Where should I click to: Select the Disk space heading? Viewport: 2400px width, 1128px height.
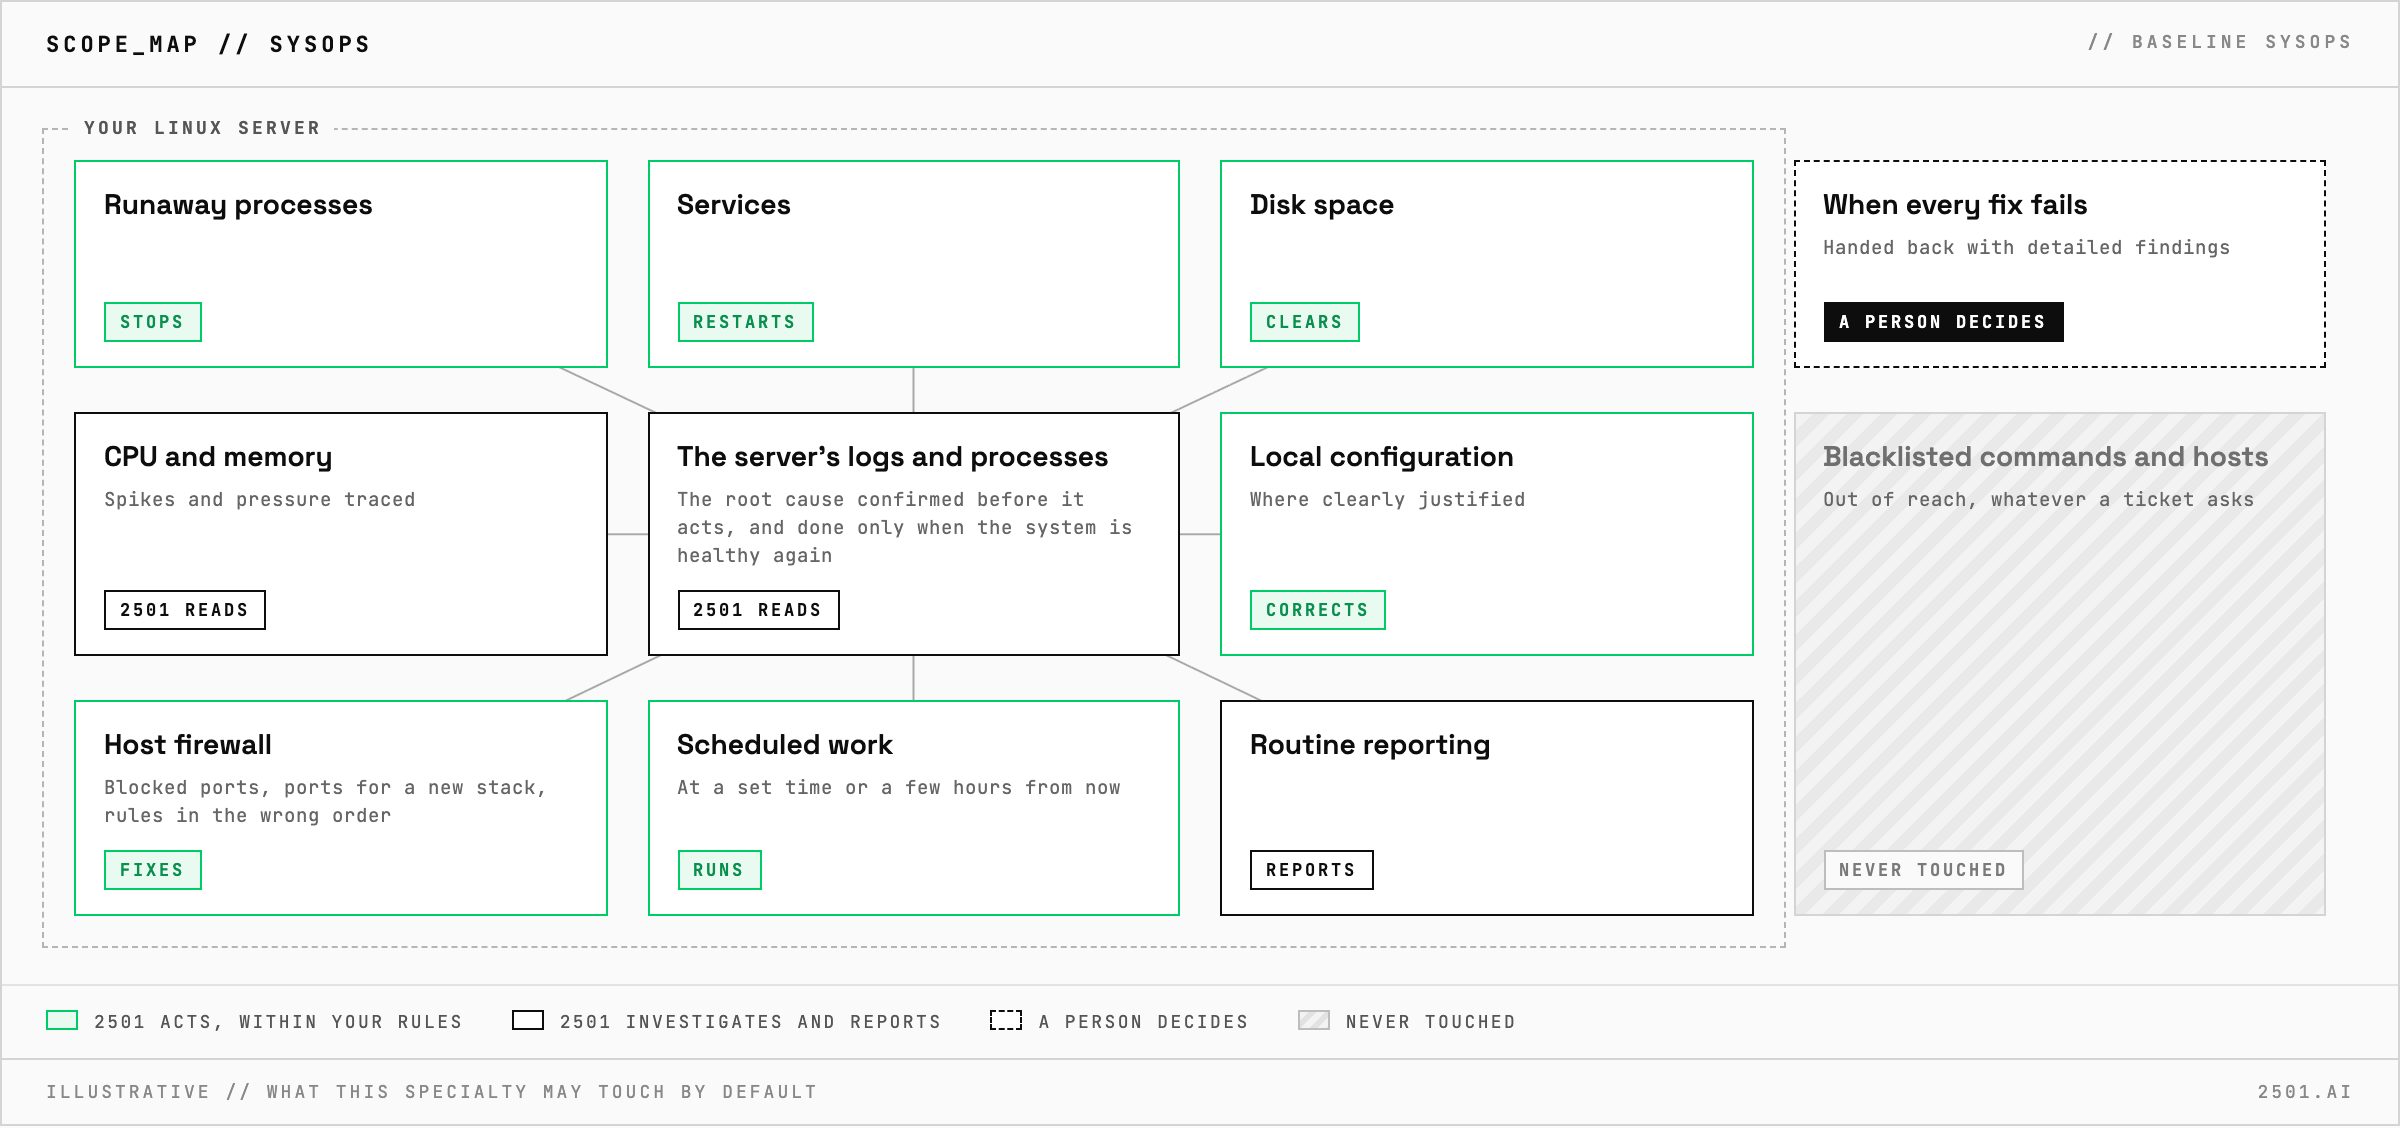tap(1322, 205)
